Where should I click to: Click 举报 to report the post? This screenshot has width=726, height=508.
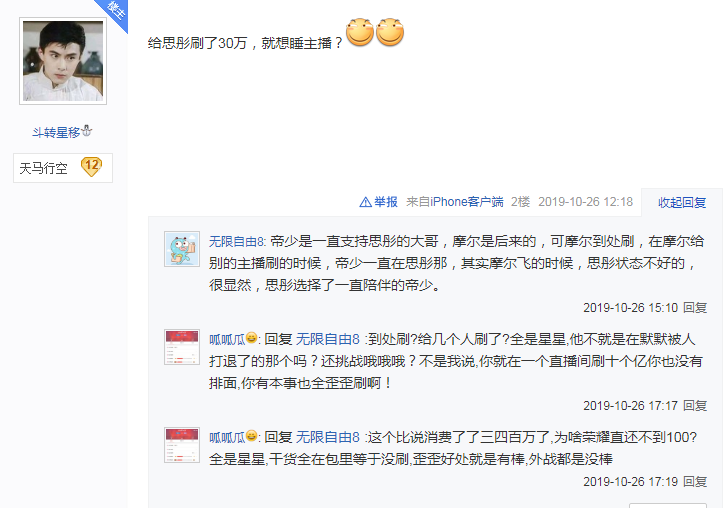[x=386, y=202]
